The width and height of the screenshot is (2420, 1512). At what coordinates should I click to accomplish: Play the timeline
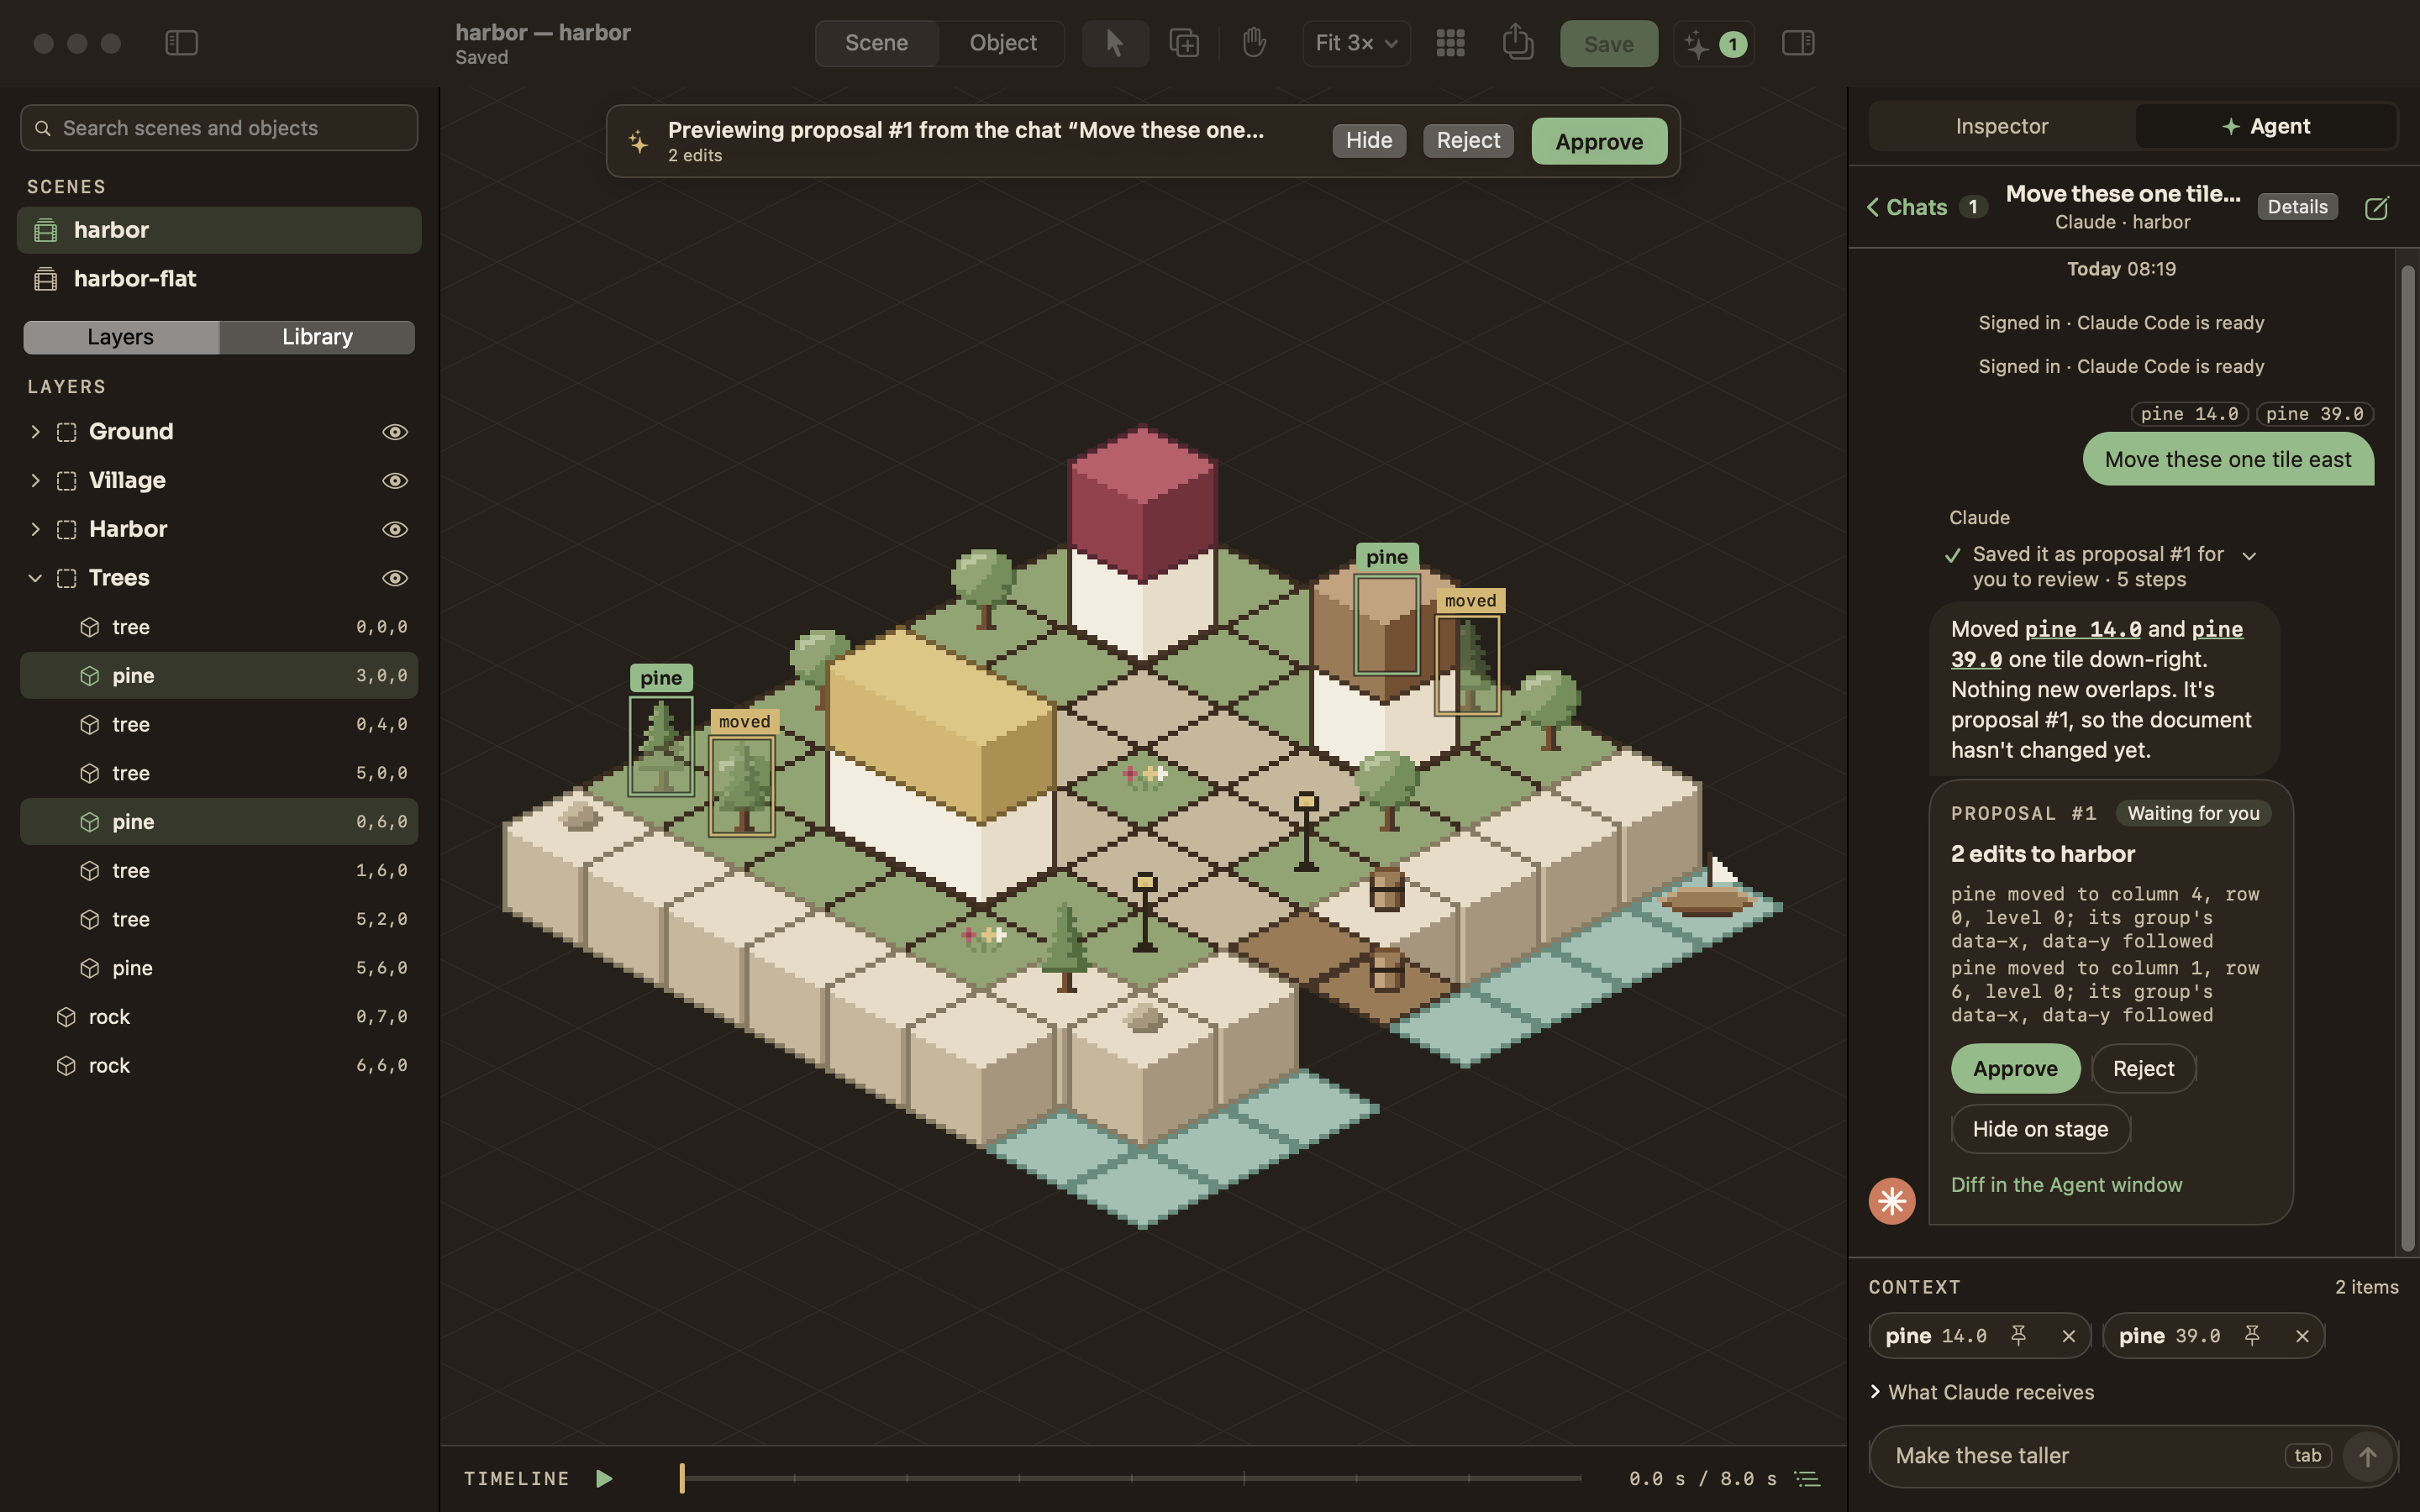click(x=604, y=1478)
